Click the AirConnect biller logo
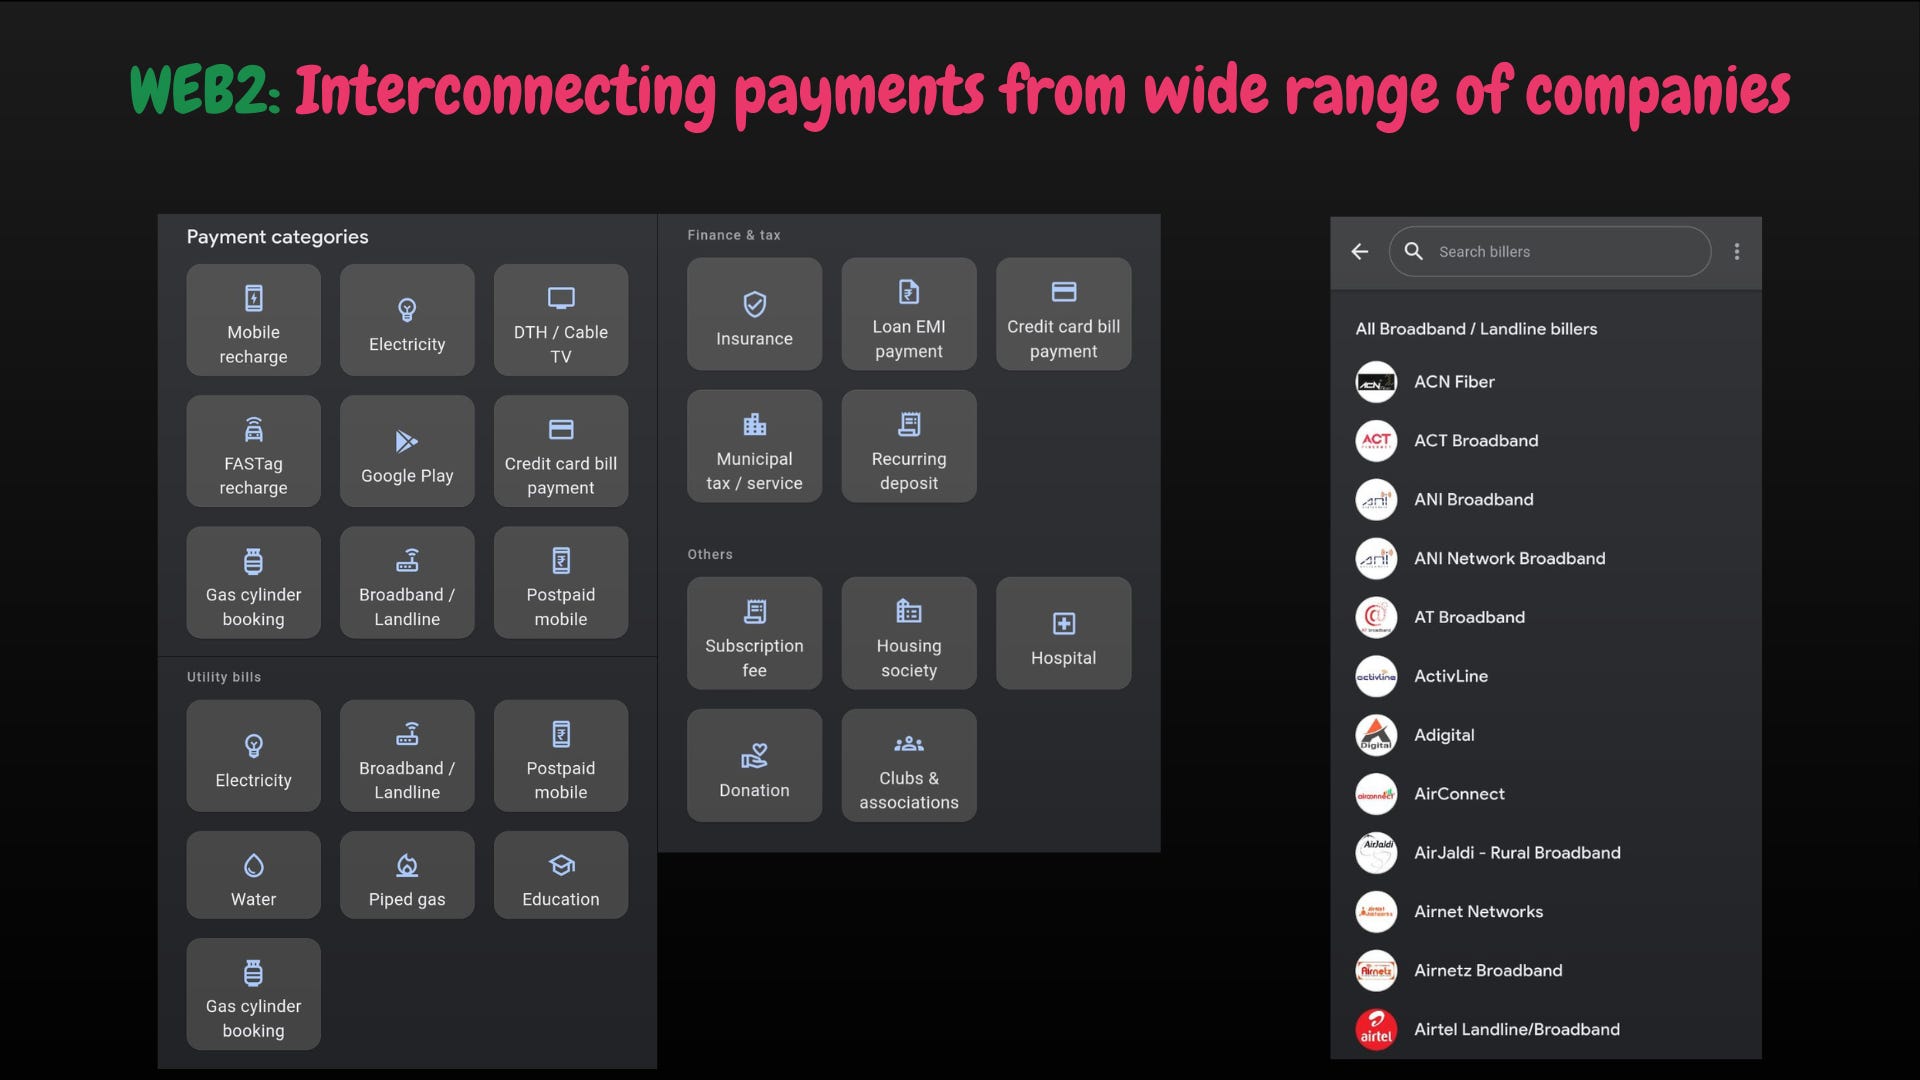 [x=1376, y=794]
